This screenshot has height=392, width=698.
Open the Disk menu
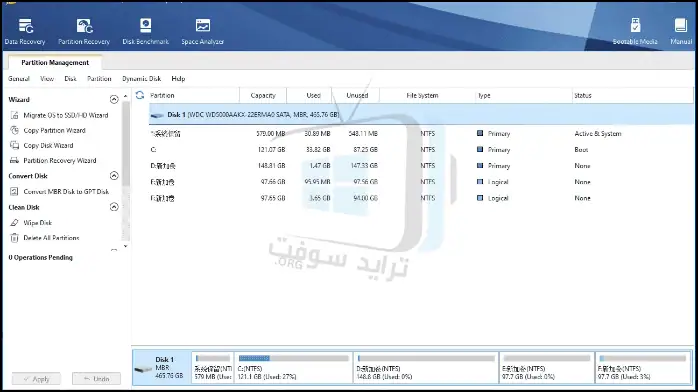coord(70,79)
